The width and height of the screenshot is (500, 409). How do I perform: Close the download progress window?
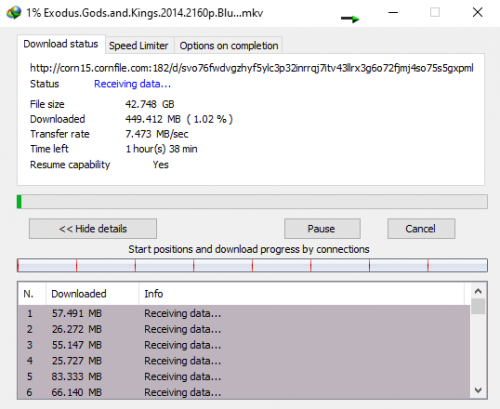pyautogui.click(x=478, y=12)
